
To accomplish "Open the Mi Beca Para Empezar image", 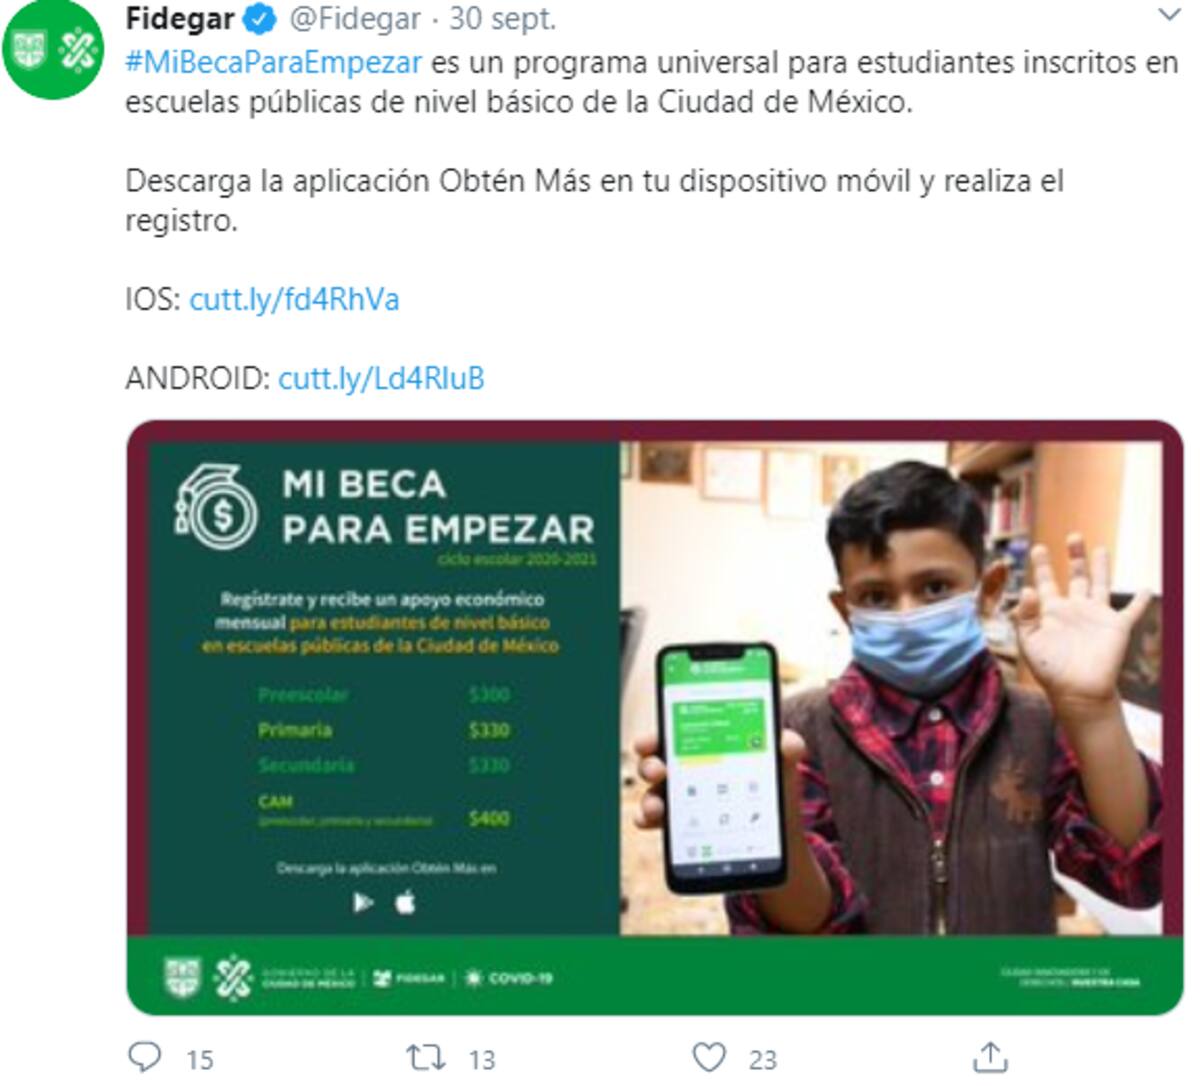I will click(655, 718).
